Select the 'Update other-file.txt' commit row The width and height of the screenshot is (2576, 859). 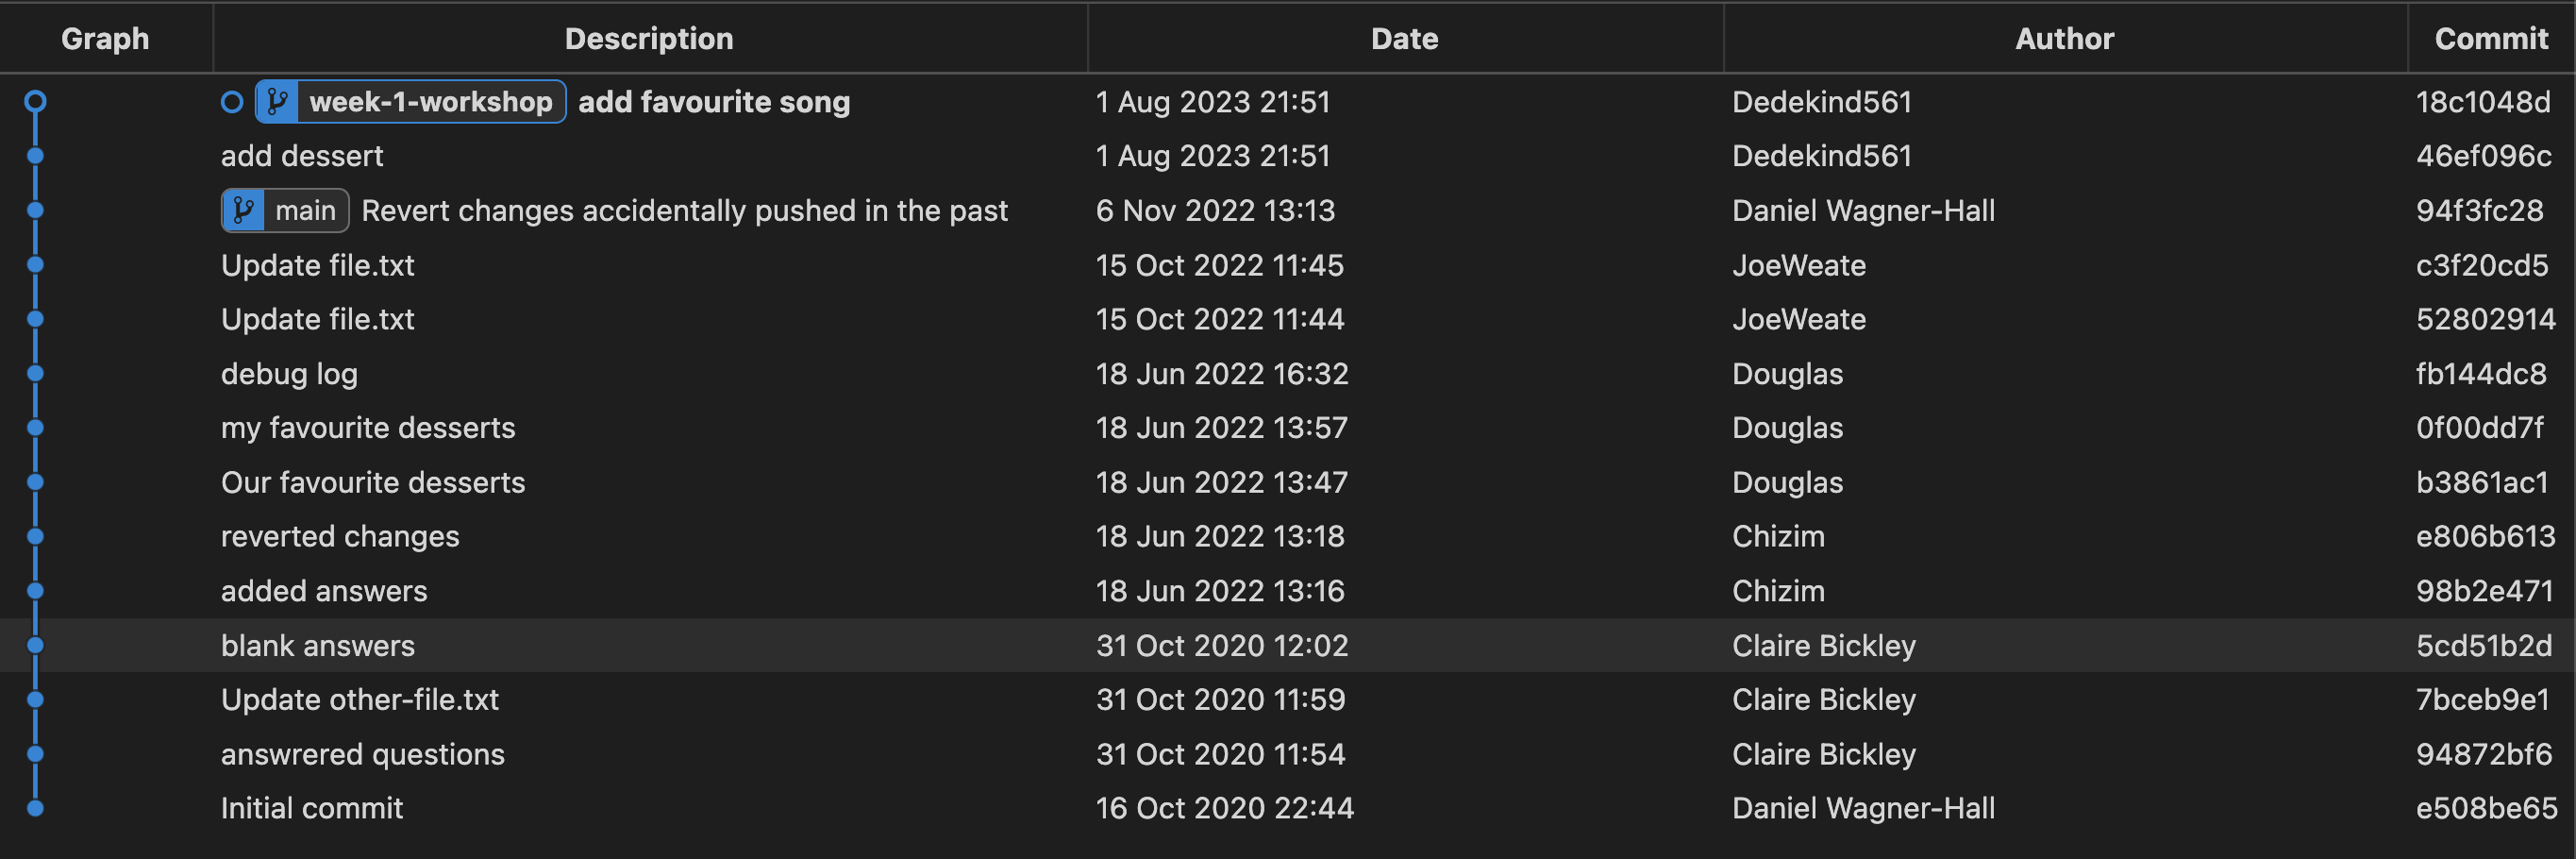359,700
